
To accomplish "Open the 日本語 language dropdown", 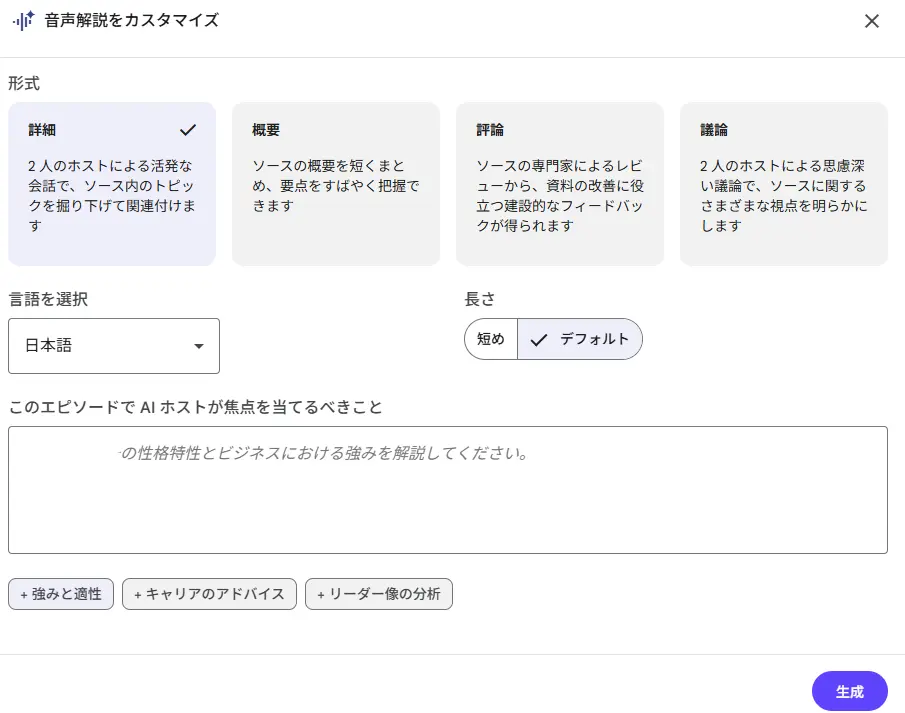I will (114, 346).
